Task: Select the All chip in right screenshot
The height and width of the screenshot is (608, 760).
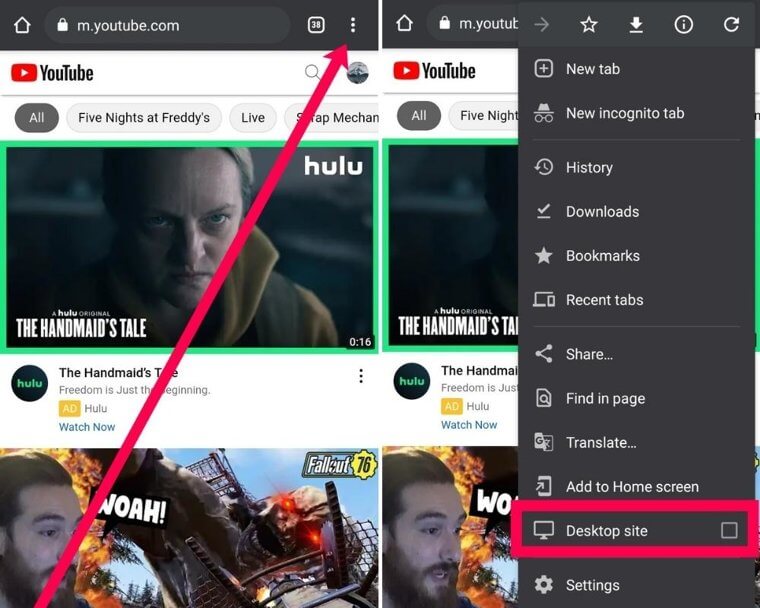Action: 419,116
